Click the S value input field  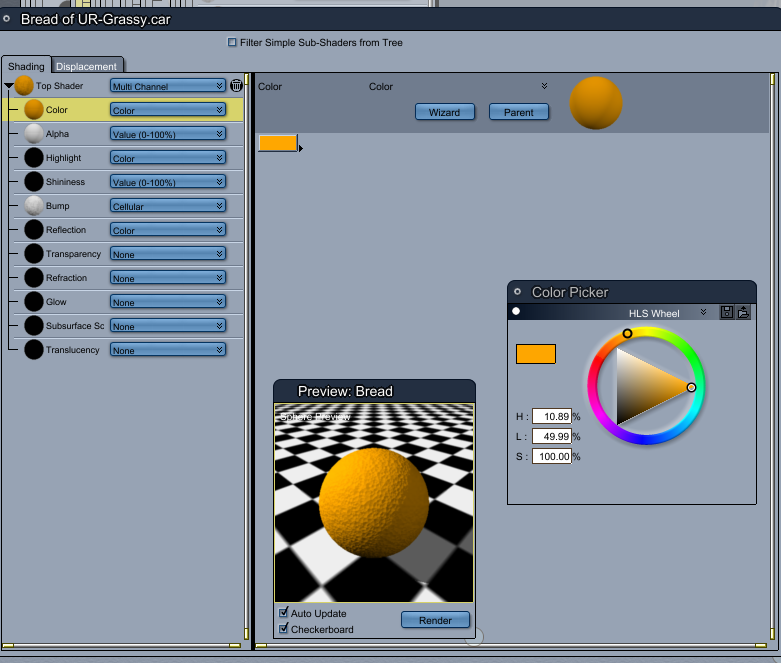click(551, 456)
